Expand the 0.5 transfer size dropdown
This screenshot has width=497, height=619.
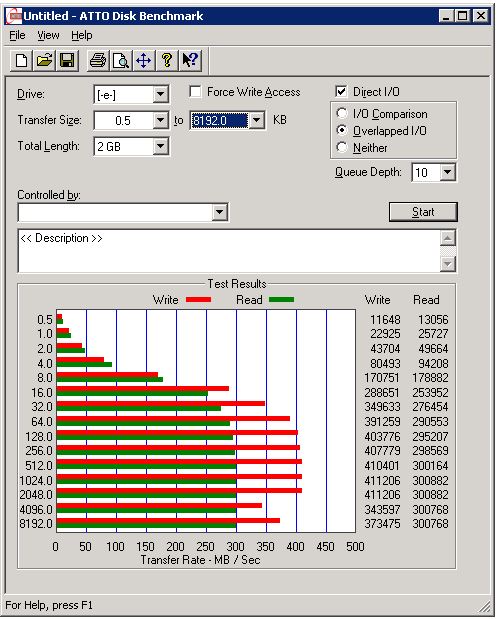pyautogui.click(x=160, y=120)
